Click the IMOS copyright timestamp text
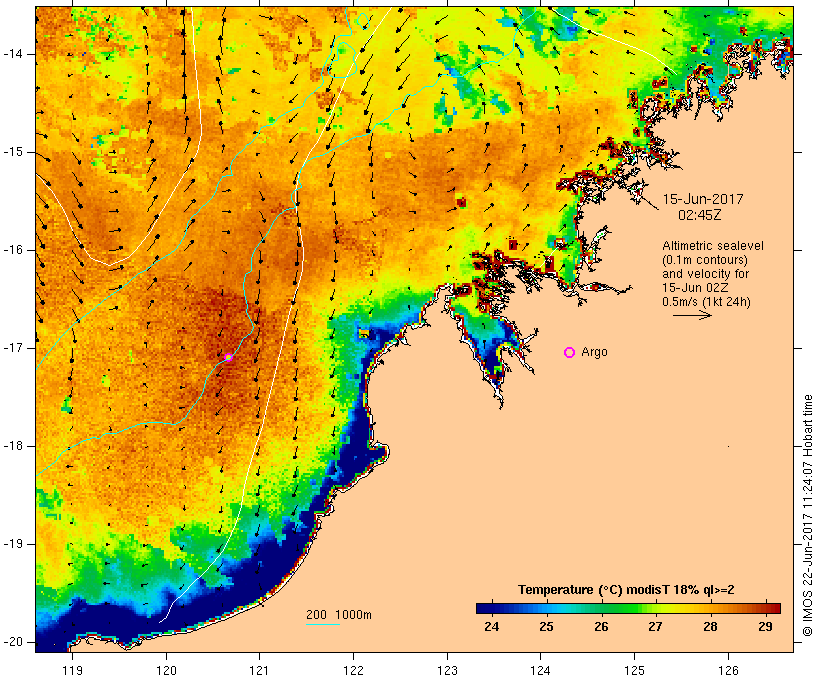 point(808,515)
